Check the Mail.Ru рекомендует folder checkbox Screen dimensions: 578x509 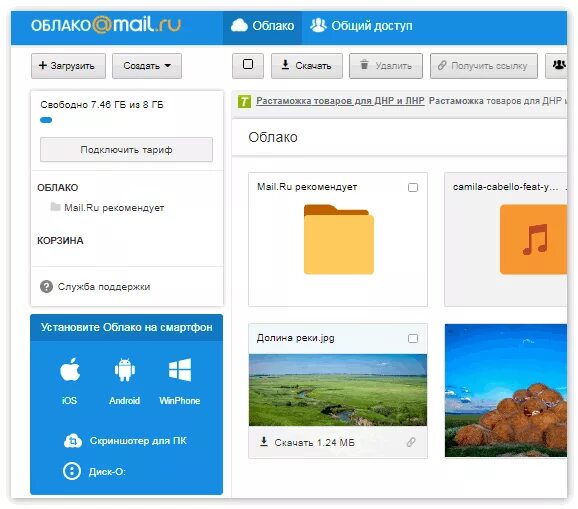[x=413, y=188]
